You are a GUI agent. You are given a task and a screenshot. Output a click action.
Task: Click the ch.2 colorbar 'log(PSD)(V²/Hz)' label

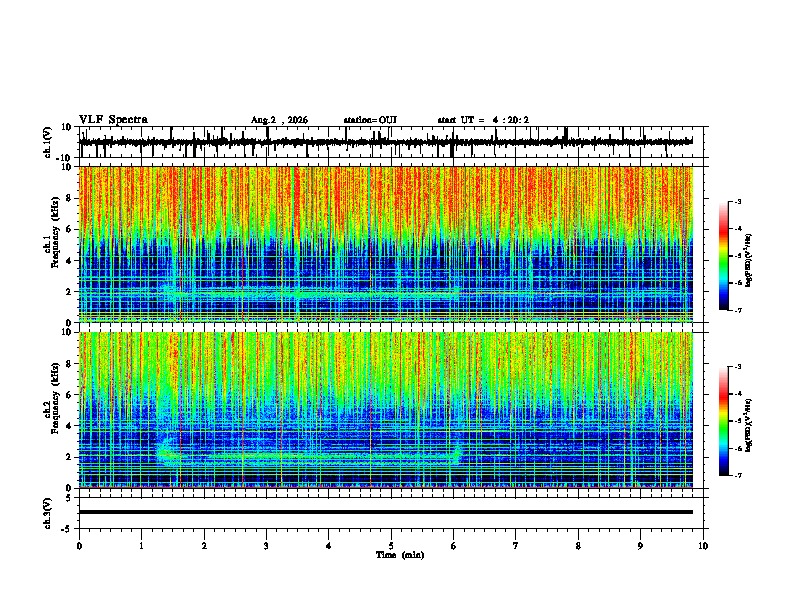point(748,425)
